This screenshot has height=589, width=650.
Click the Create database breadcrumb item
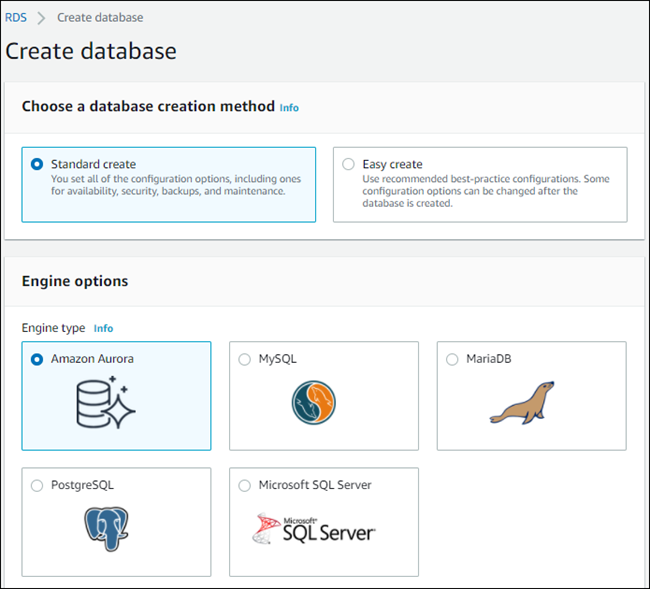point(100,17)
